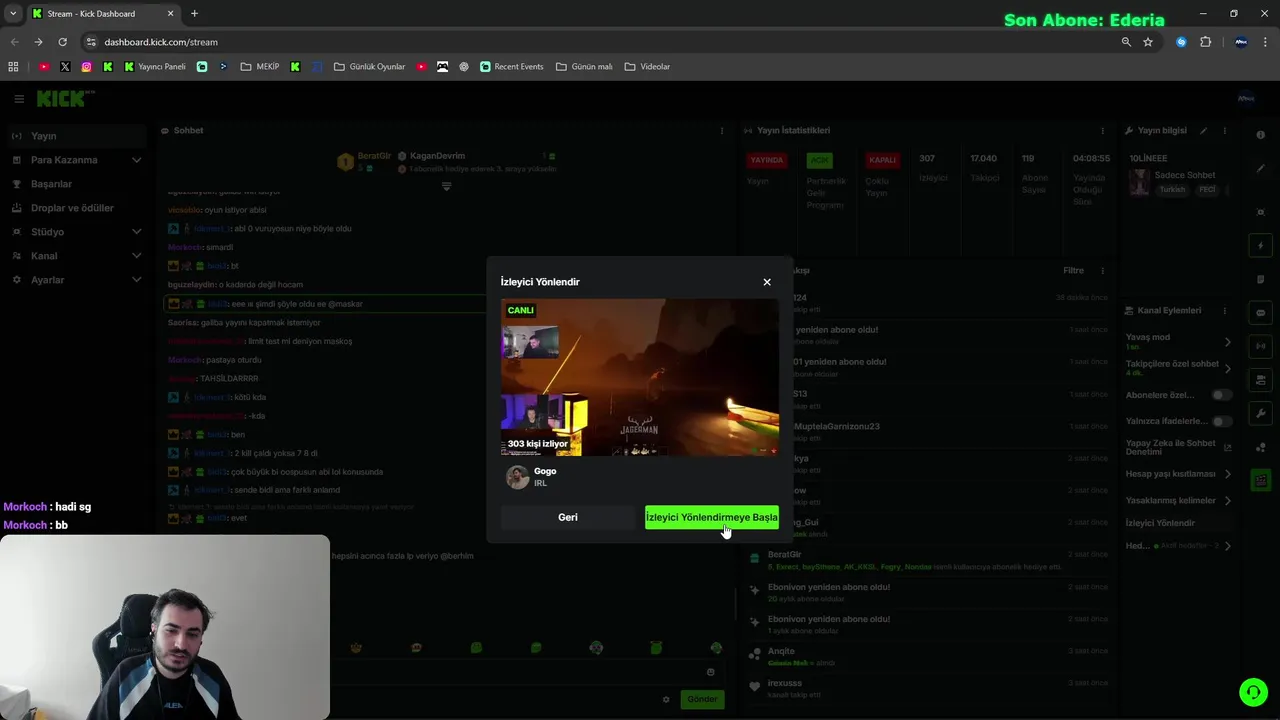Click Gogo's channel avatar in dialog
This screenshot has width=1280, height=720.
point(517,477)
